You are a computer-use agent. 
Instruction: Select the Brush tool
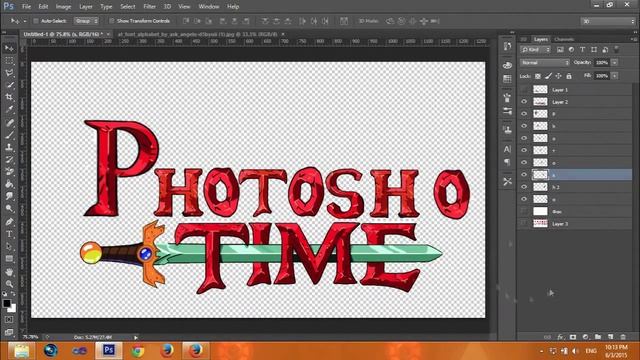9,135
